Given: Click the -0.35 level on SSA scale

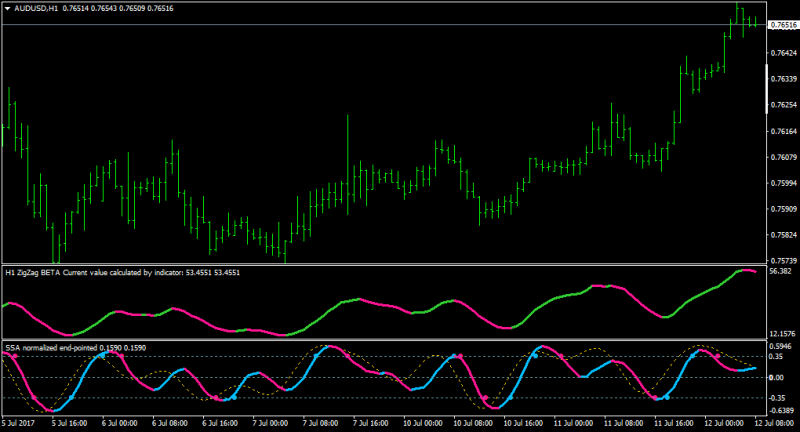Looking at the screenshot, I should click(x=778, y=398).
